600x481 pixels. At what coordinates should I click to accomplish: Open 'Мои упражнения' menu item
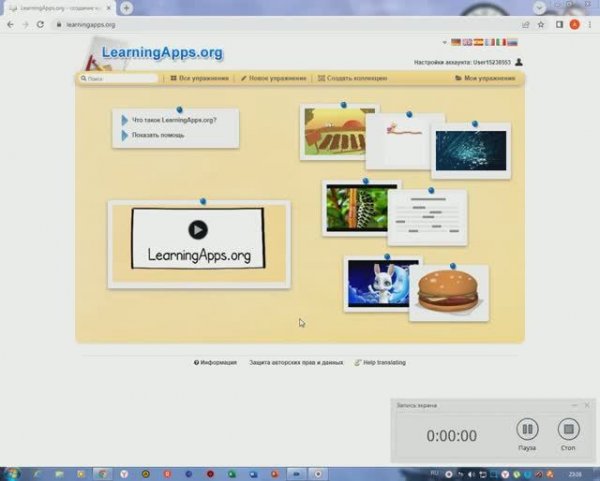pyautogui.click(x=485, y=78)
